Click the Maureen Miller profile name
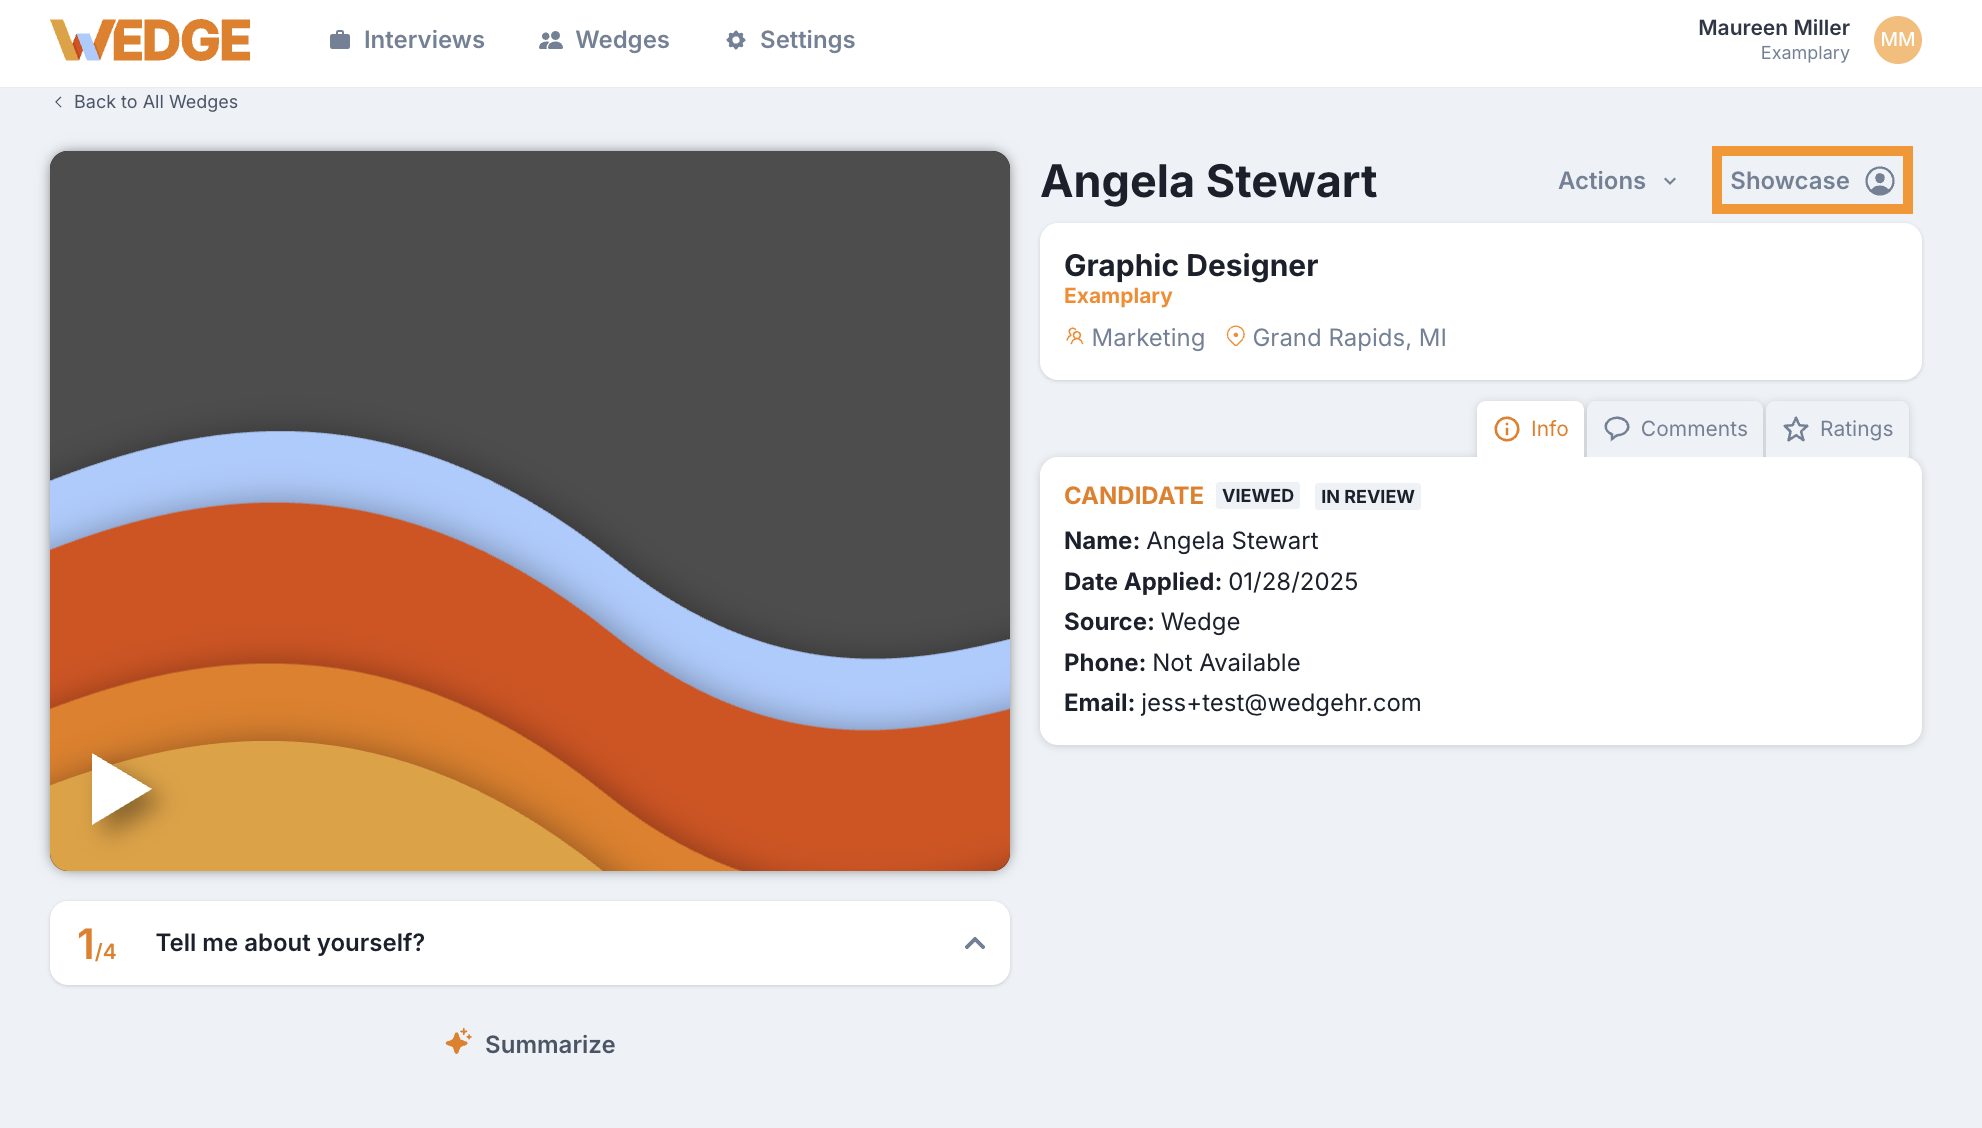 1773,28
